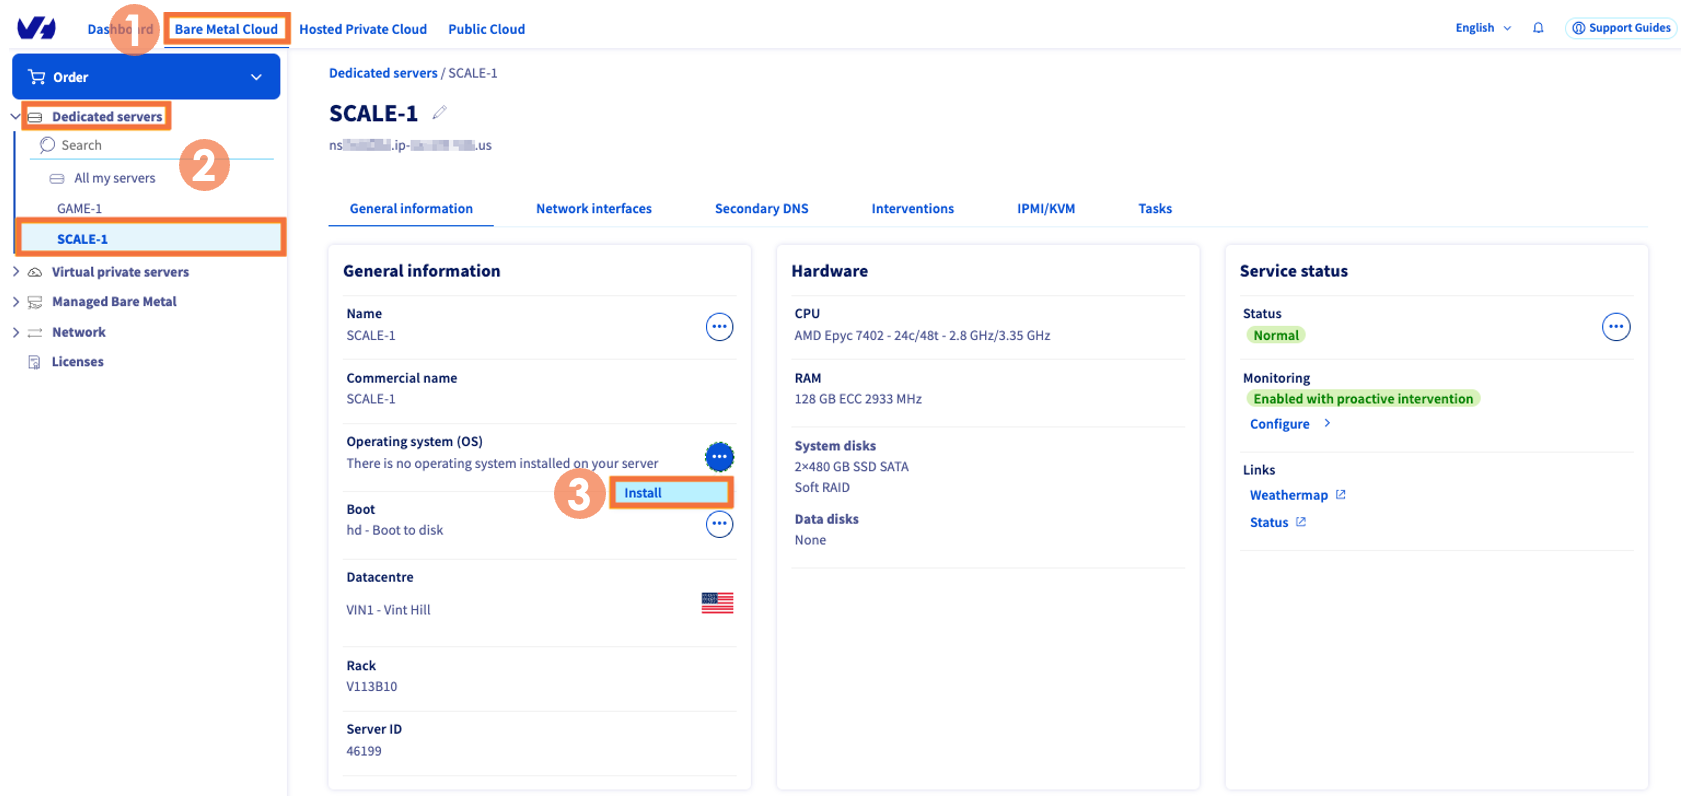The image size is (1683, 796).
Task: Open the Bare Metal Cloud menu
Action: 226,29
